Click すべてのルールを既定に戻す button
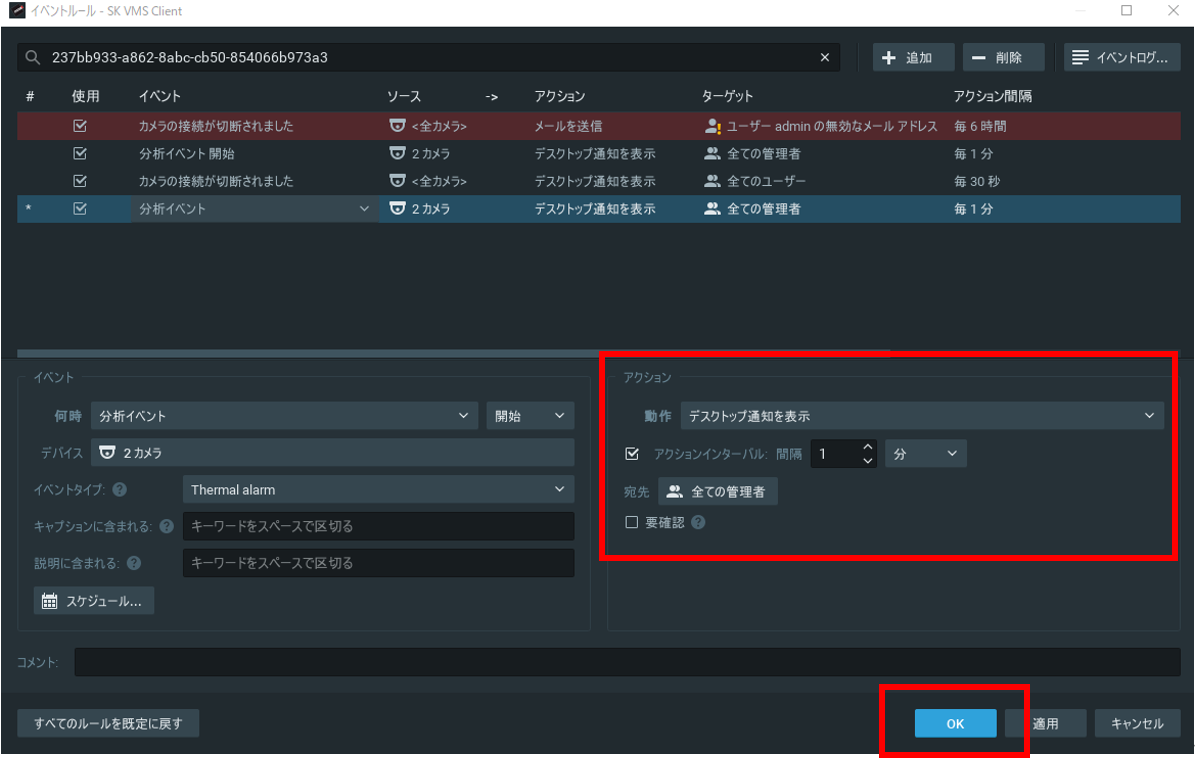1195x762 pixels. 108,723
